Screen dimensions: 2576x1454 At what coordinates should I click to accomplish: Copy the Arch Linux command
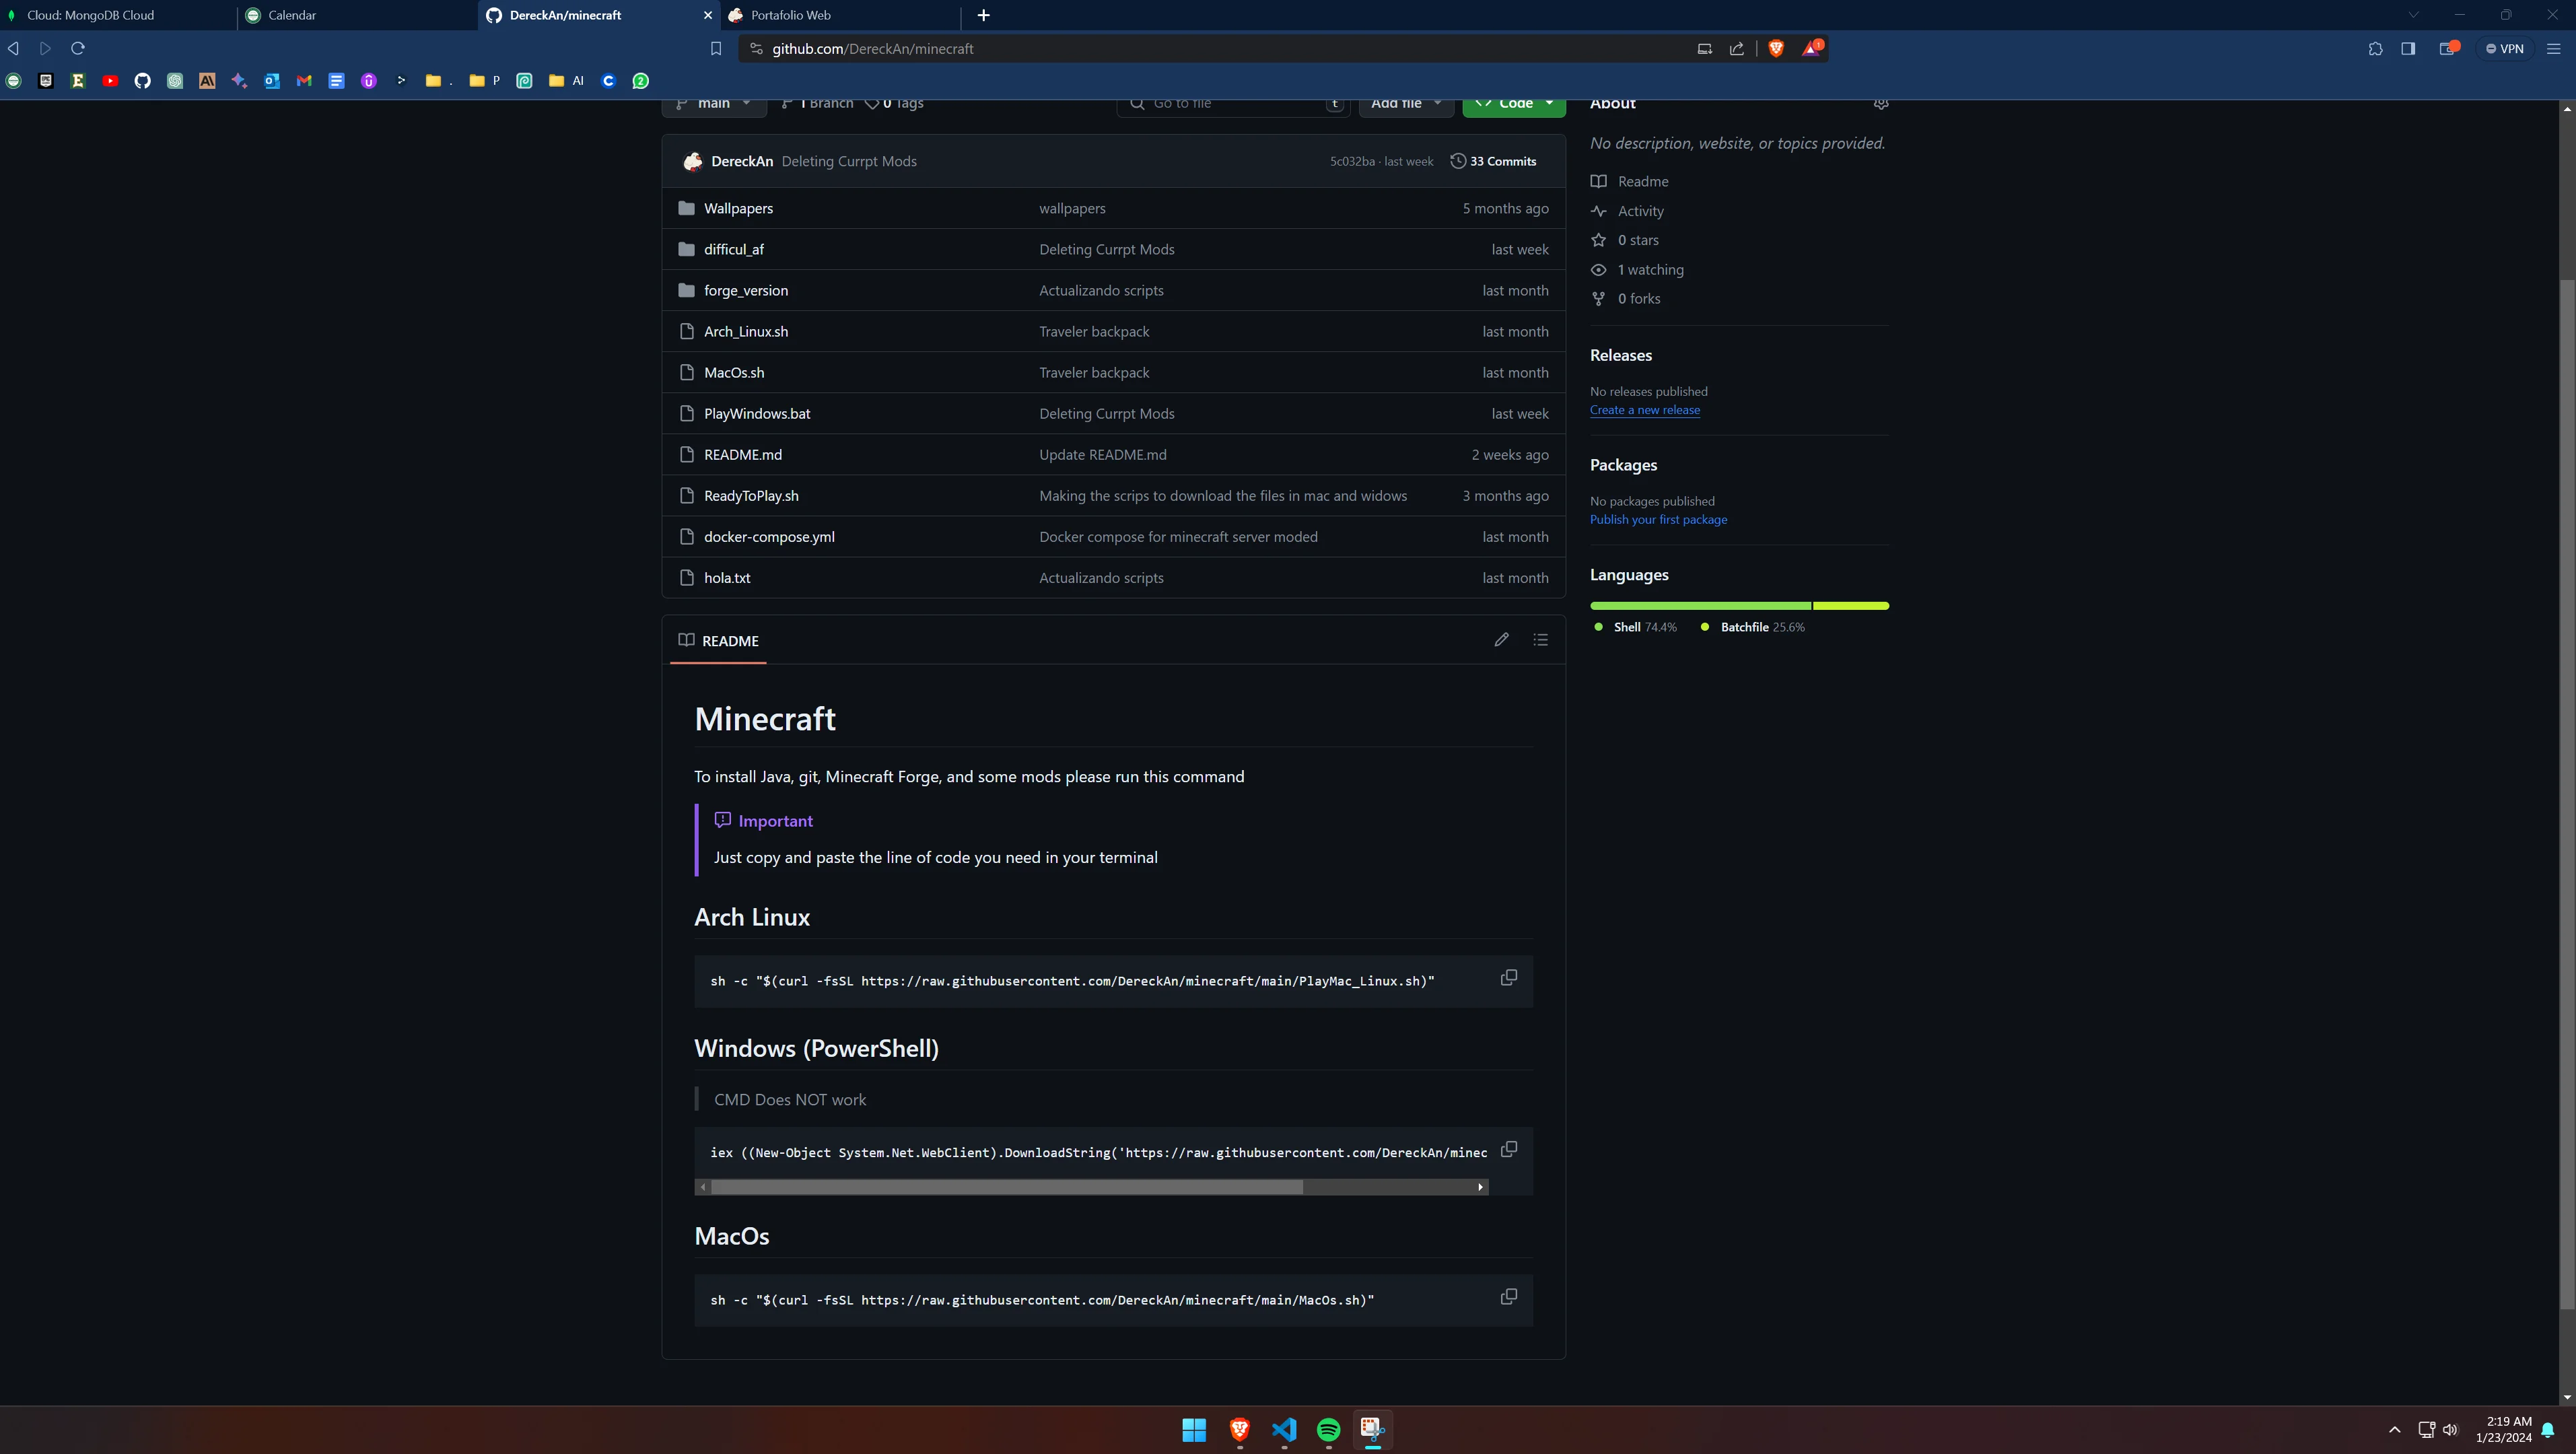1508,978
